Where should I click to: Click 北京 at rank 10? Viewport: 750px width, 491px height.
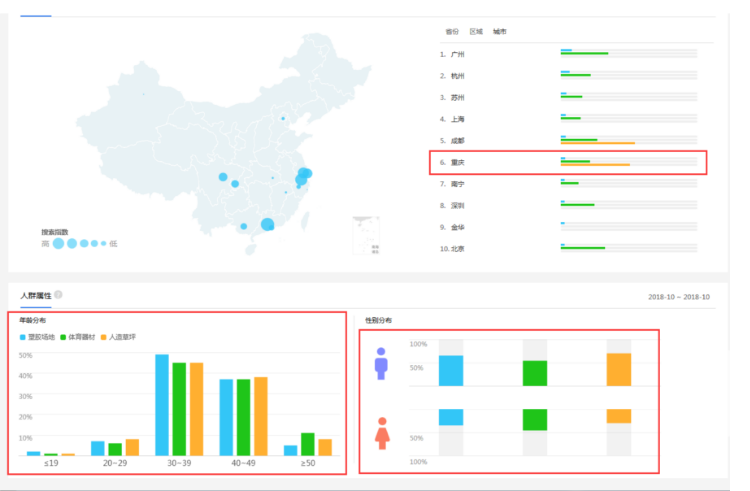point(456,248)
